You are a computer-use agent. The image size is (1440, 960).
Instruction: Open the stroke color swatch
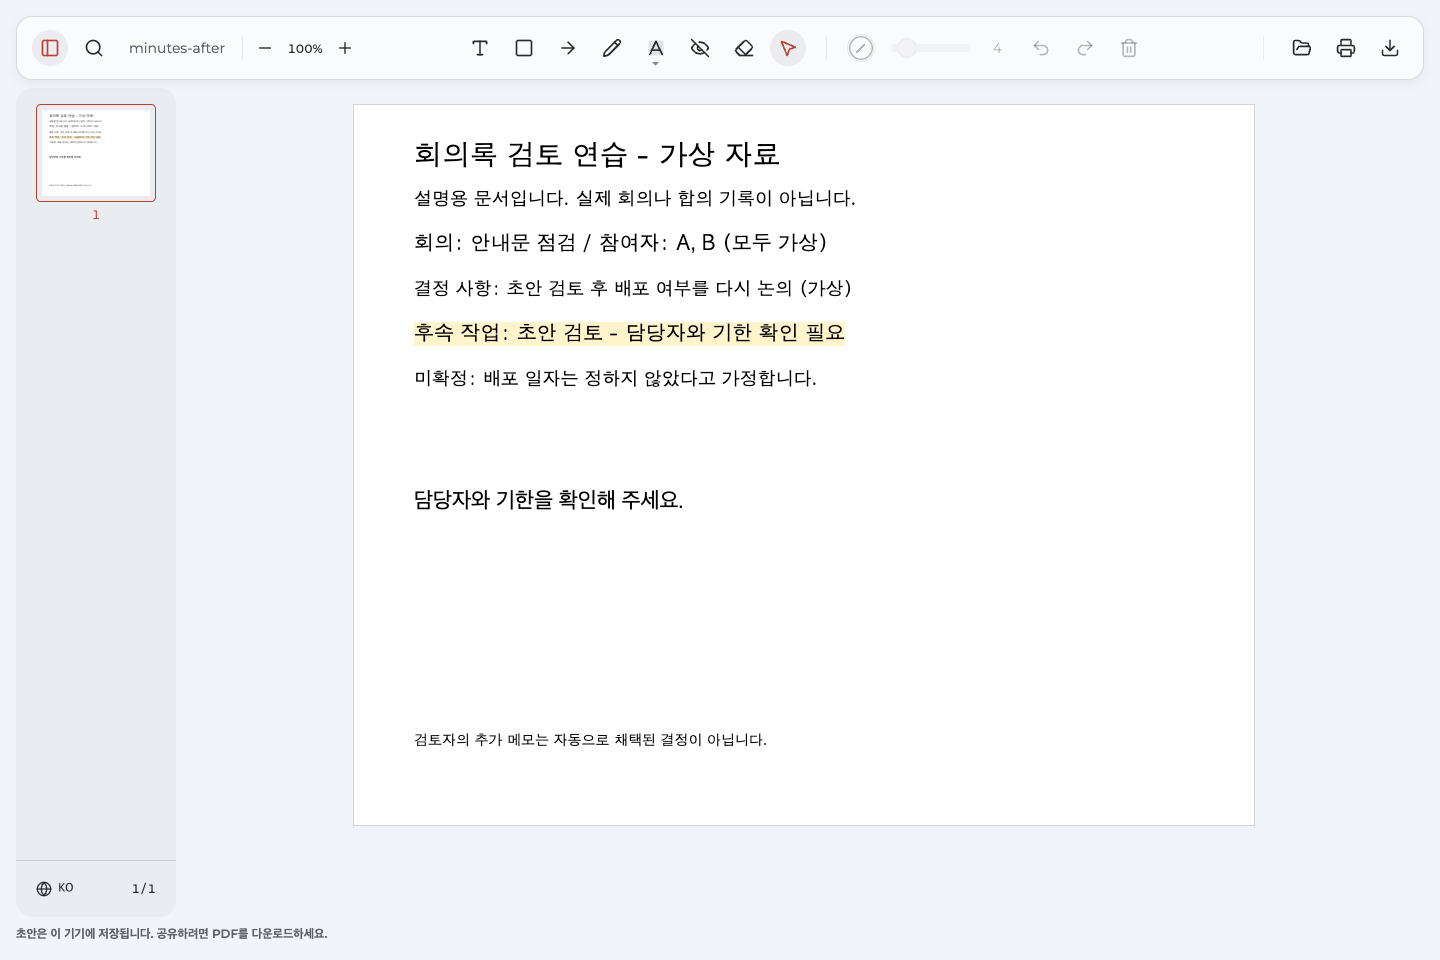(x=861, y=48)
